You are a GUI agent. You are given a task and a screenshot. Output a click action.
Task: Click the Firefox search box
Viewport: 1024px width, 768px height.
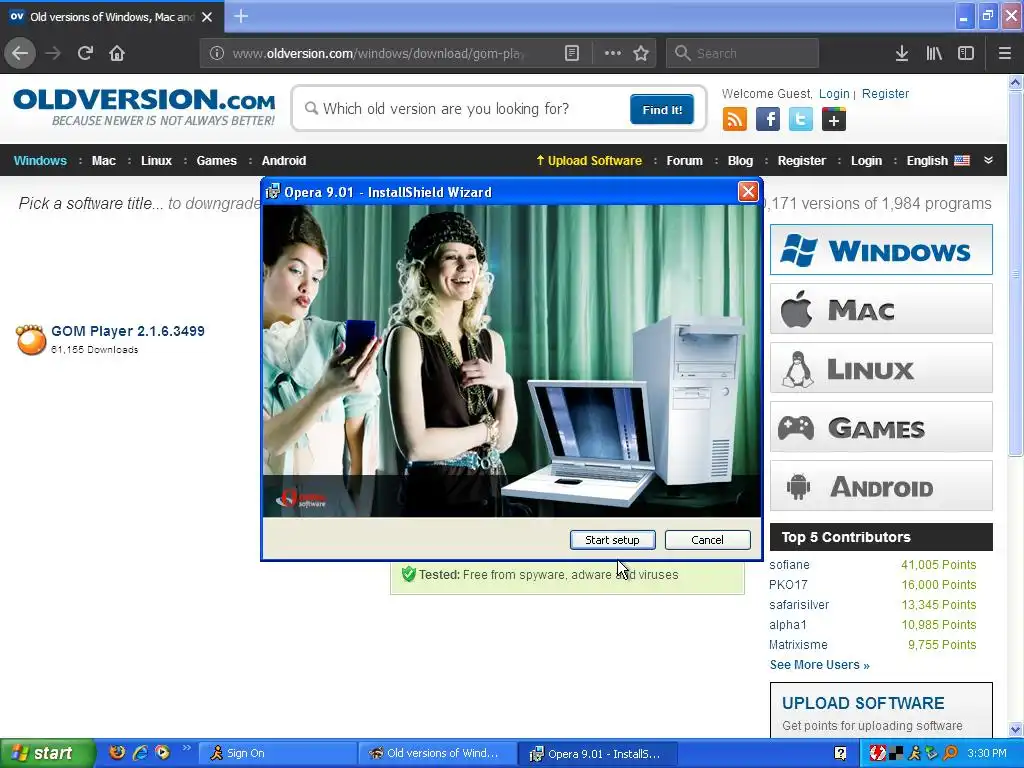(742, 54)
